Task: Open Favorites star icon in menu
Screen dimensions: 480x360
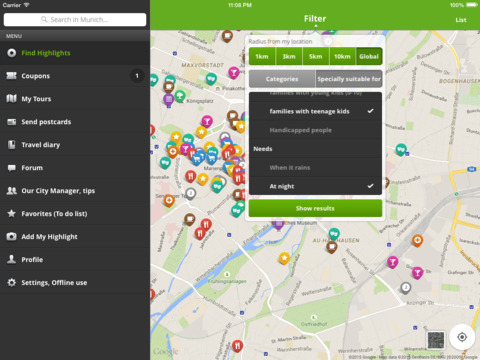Action: click(x=11, y=213)
